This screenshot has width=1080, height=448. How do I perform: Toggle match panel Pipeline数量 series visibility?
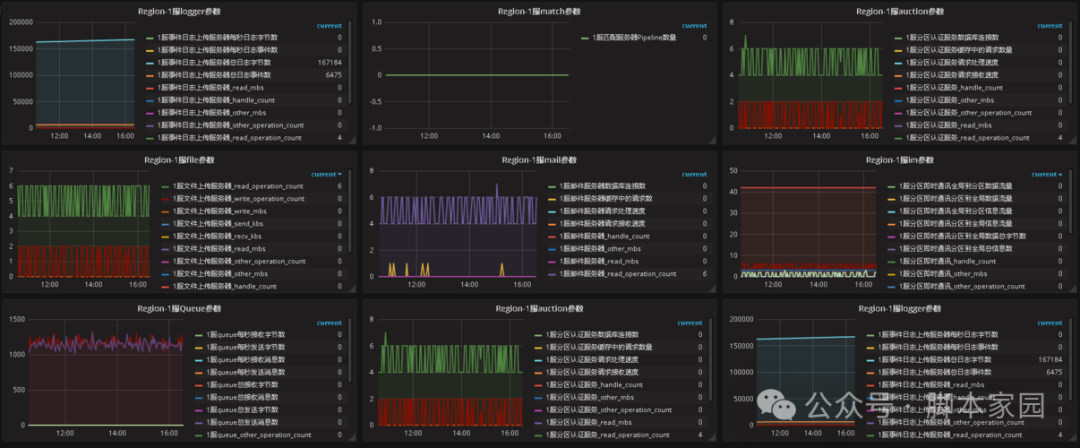pyautogui.click(x=634, y=38)
